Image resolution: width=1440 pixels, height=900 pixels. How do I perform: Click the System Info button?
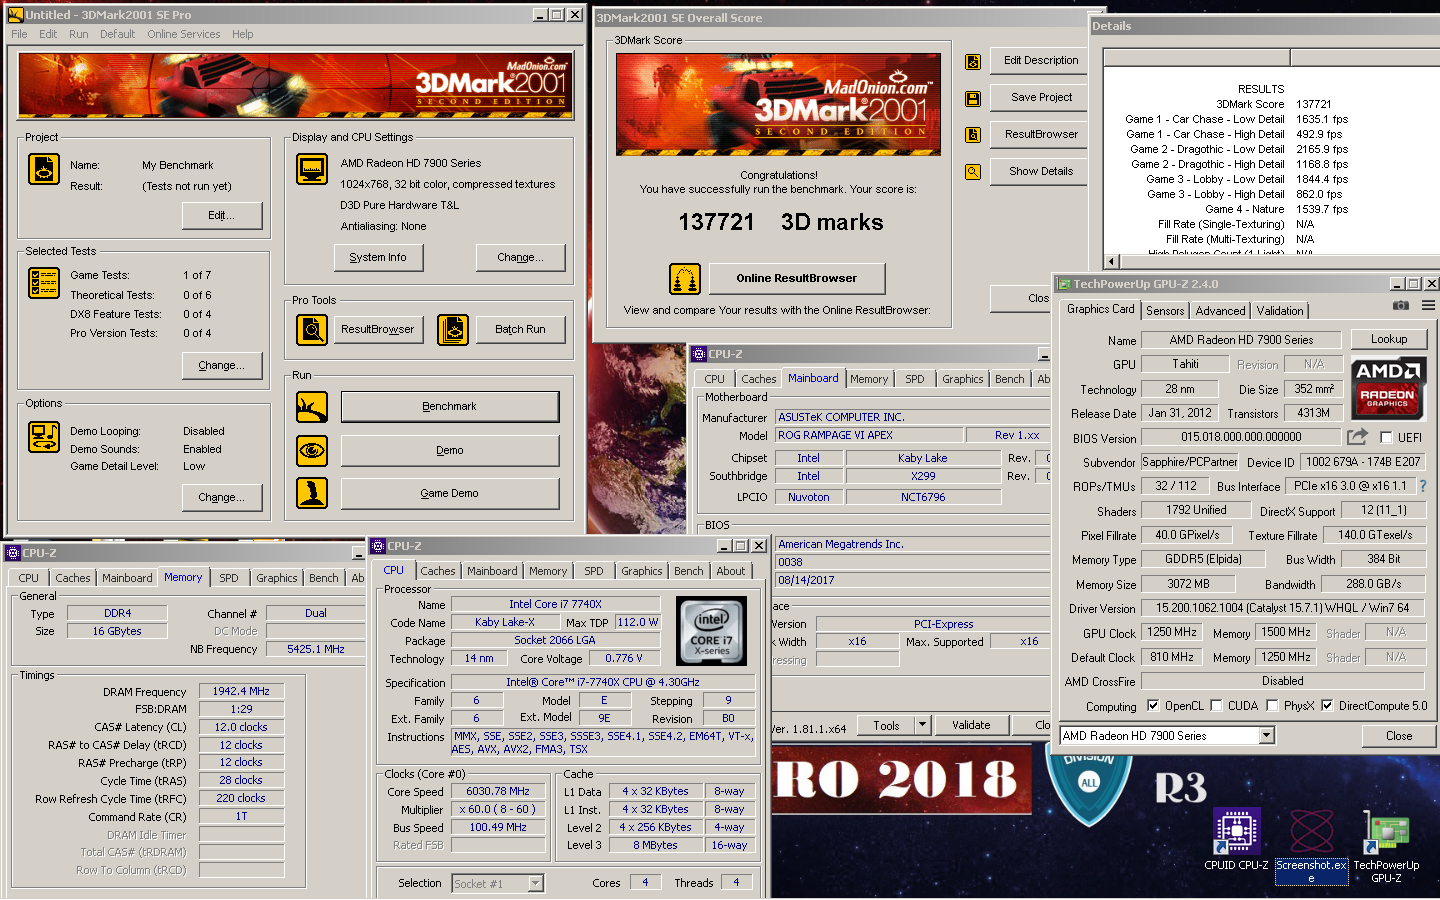tap(378, 257)
